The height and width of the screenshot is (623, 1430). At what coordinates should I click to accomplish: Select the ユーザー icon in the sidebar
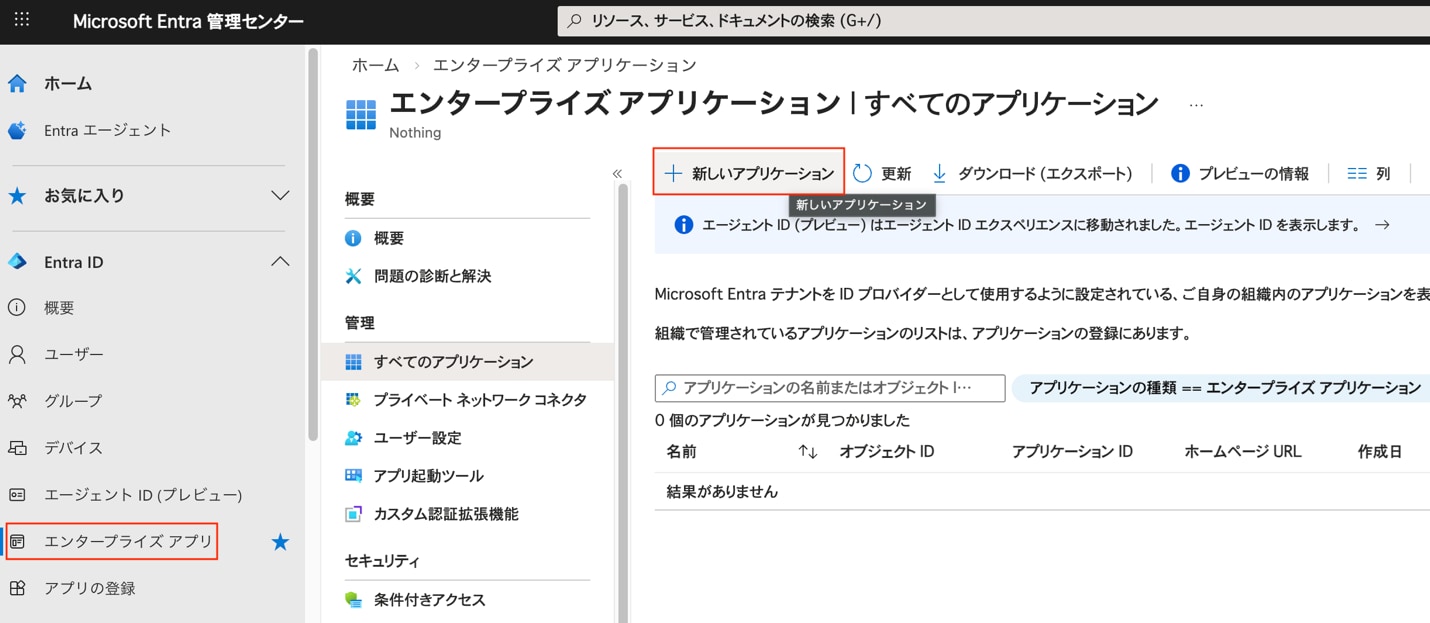[15, 354]
